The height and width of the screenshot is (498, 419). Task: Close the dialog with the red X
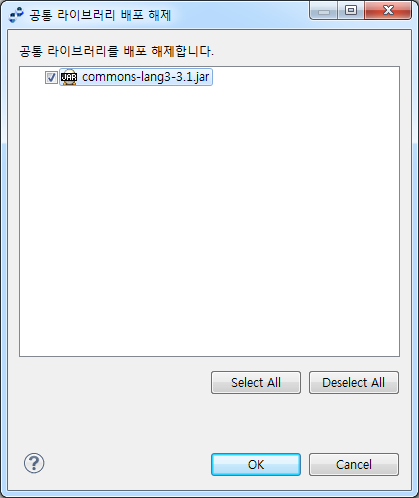coord(388,11)
